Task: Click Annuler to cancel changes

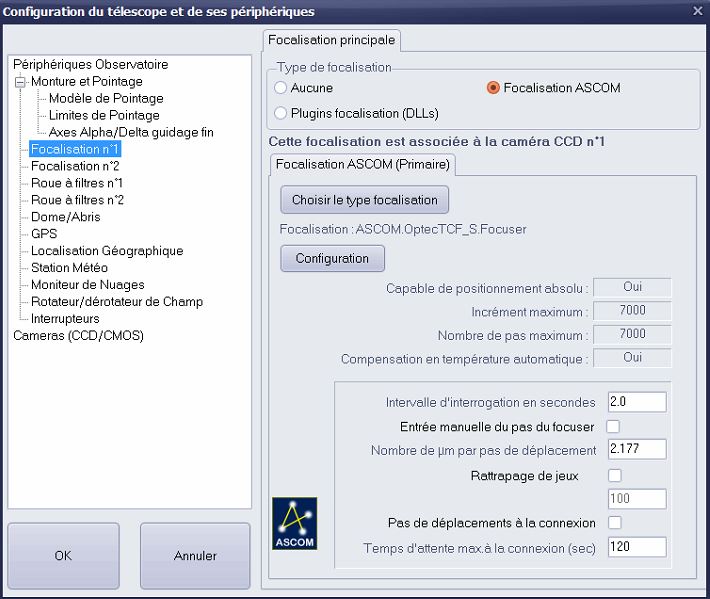Action: pyautogui.click(x=195, y=555)
